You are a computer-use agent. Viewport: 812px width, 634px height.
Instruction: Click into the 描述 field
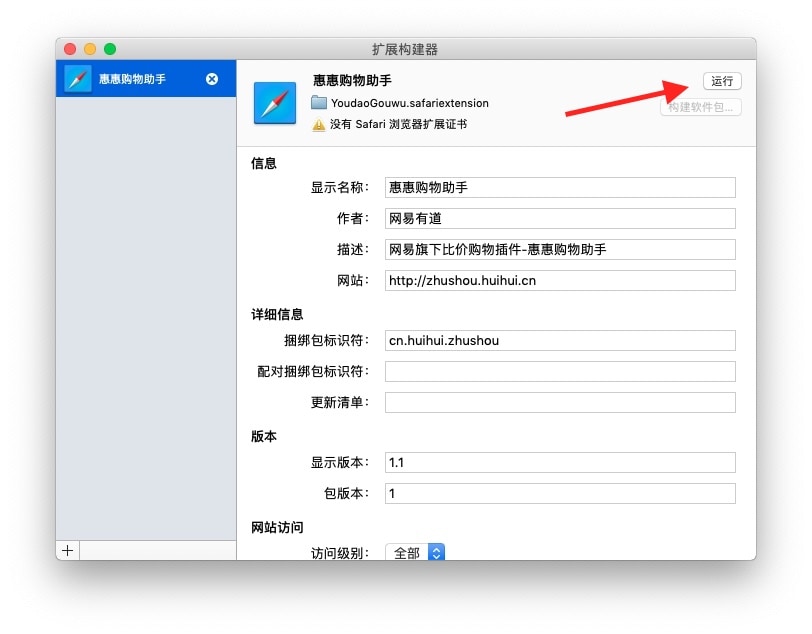click(560, 249)
